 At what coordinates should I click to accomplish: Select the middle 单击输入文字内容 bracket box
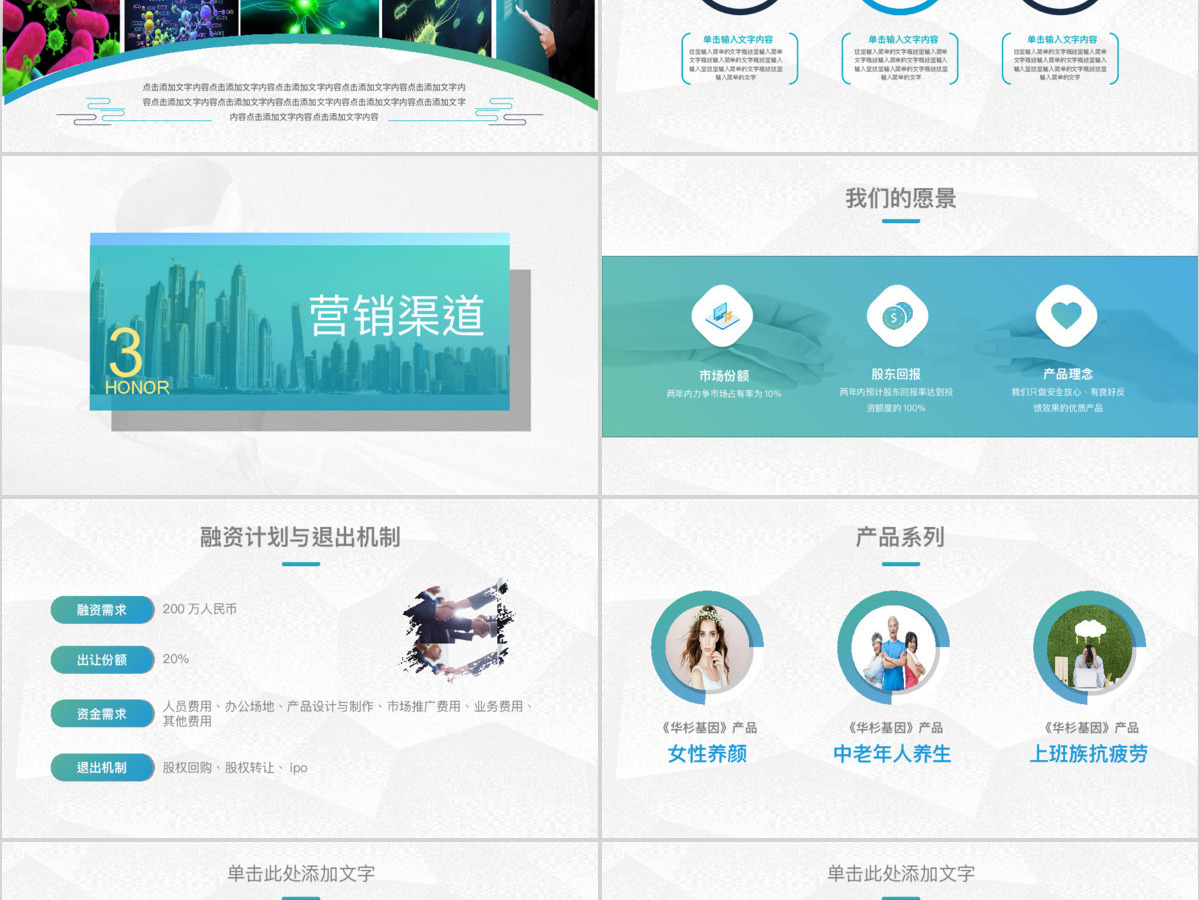900,58
